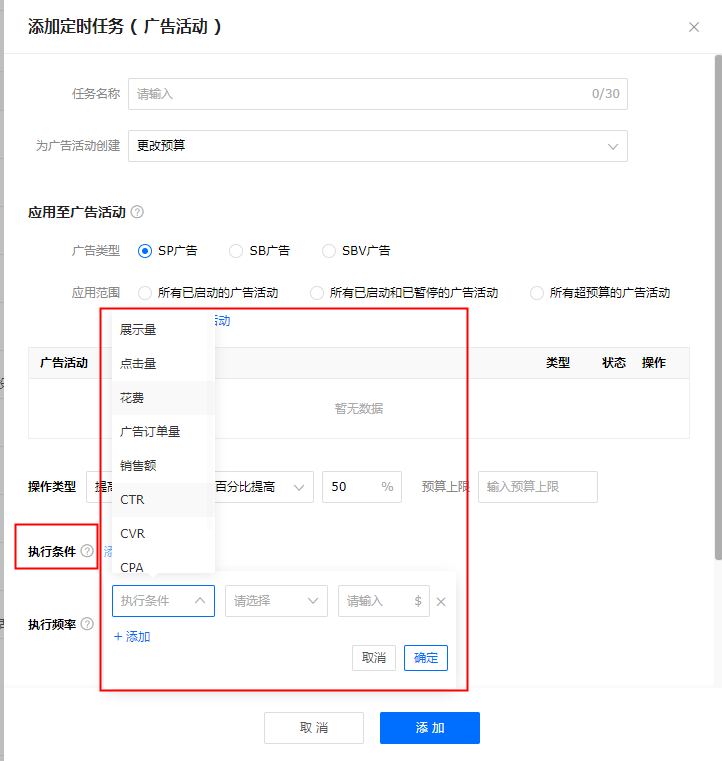Expand the 百分比提高 dropdown
722x761 pixels.
tap(260, 487)
